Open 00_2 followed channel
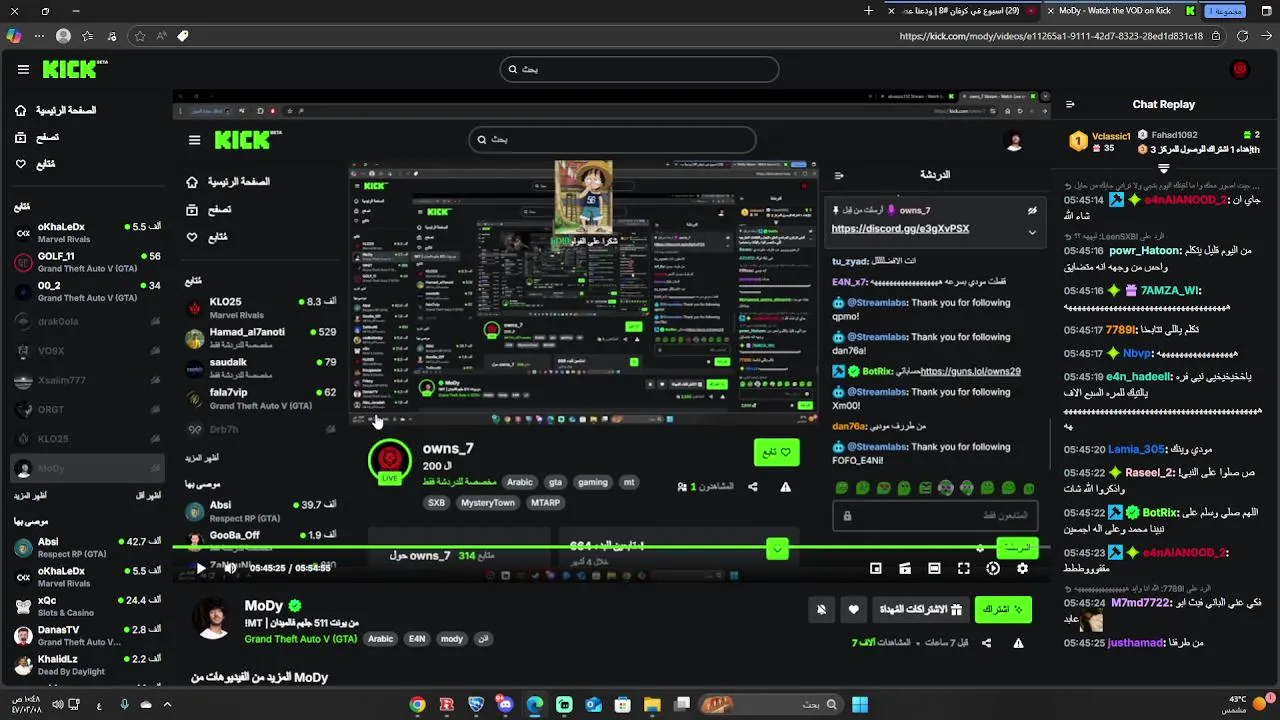 pos(86,291)
